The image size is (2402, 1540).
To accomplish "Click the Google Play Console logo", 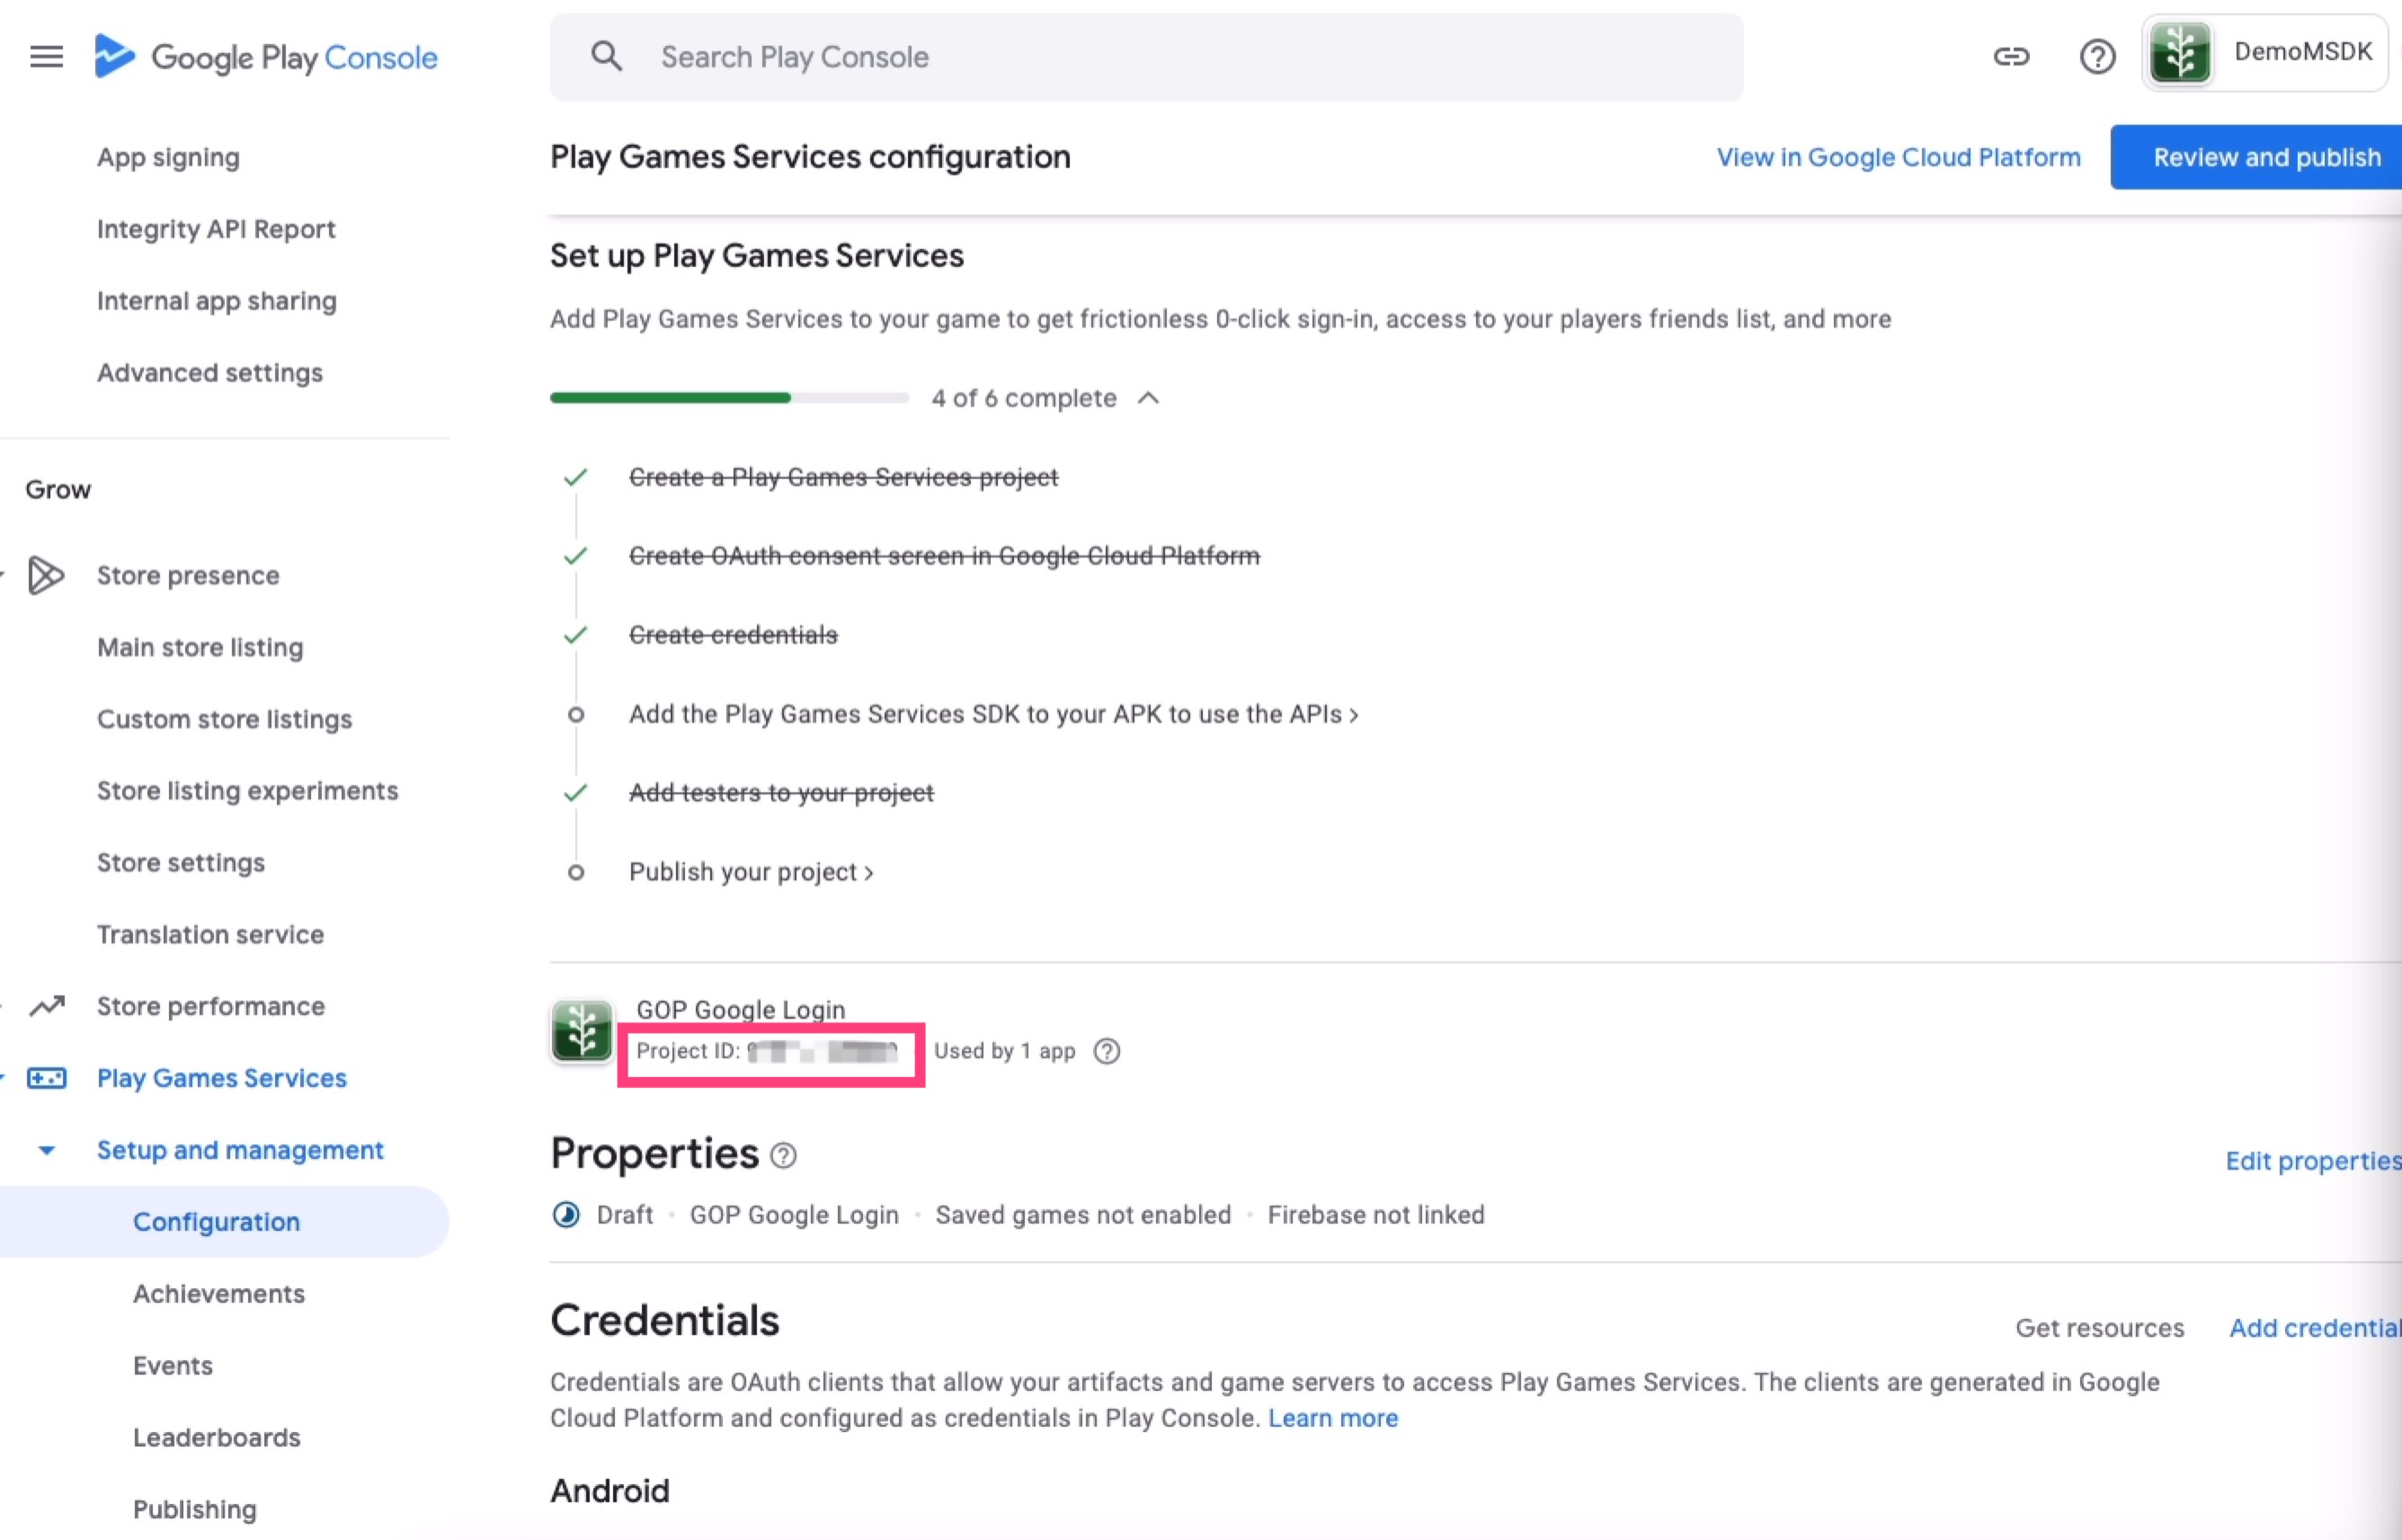I will [x=266, y=57].
